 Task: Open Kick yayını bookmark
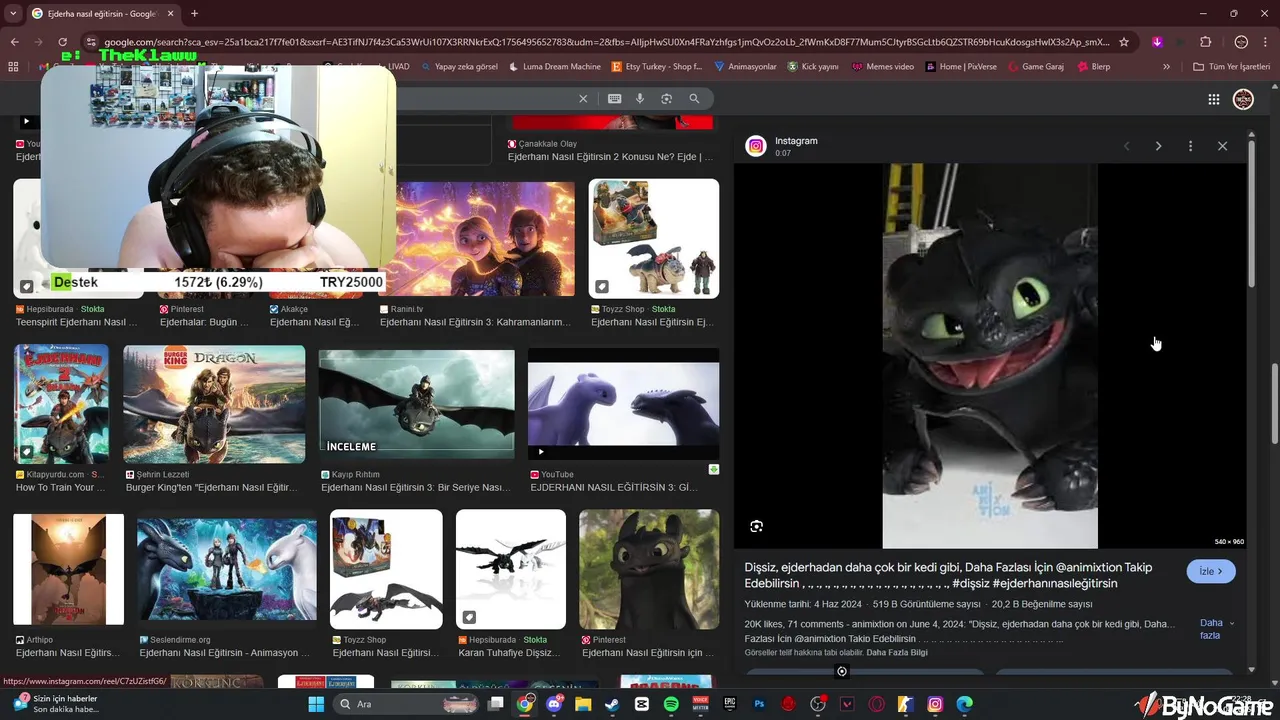(x=813, y=67)
